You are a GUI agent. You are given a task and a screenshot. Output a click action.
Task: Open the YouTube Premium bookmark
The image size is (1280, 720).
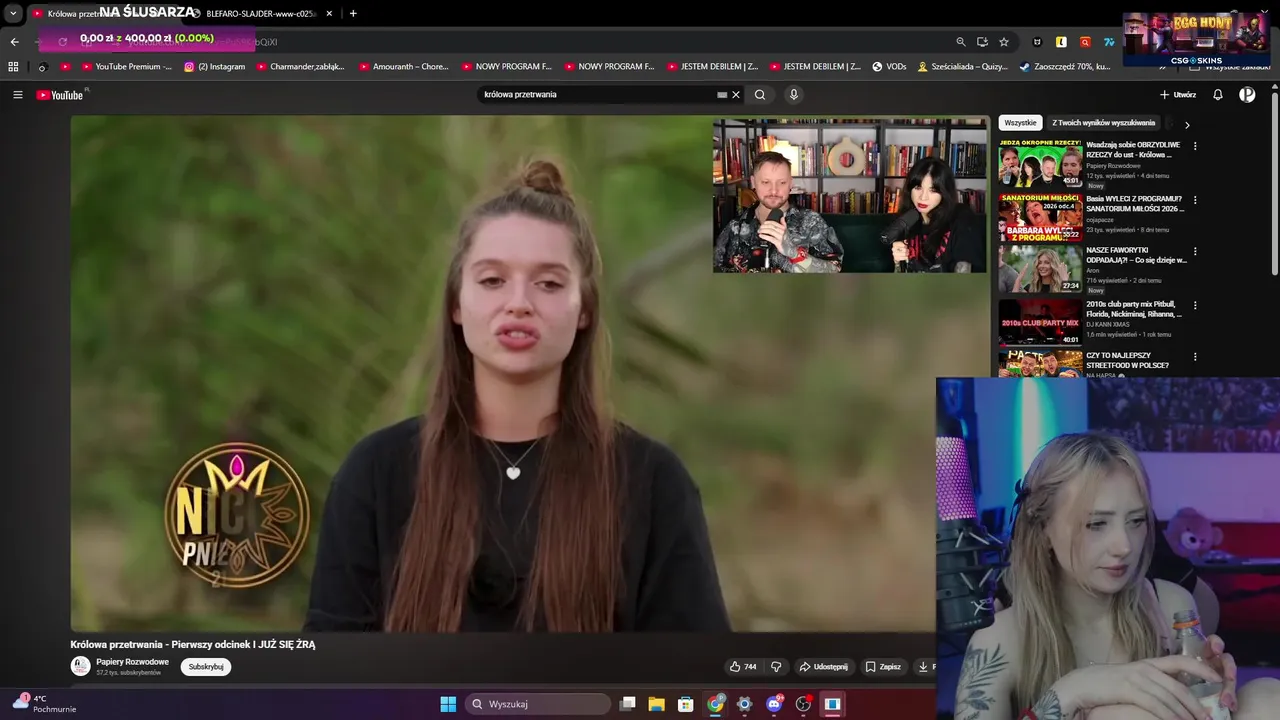pos(127,67)
